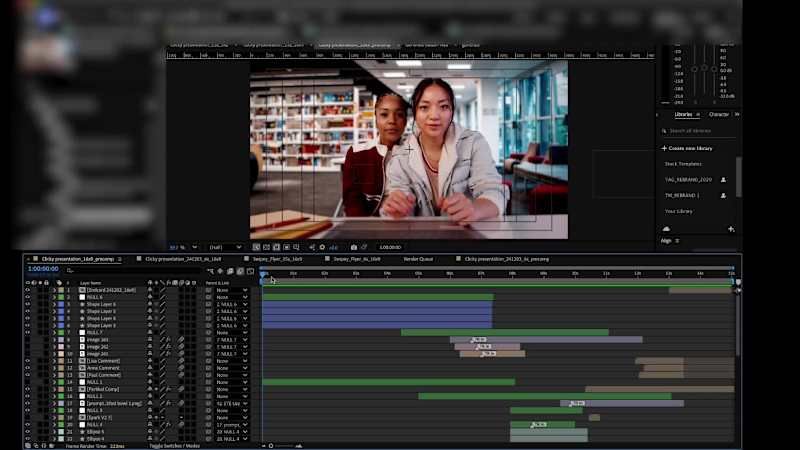This screenshot has height=450, width=800.
Task: Open the parent dropdown for the Endcard layer
Action: [232, 290]
